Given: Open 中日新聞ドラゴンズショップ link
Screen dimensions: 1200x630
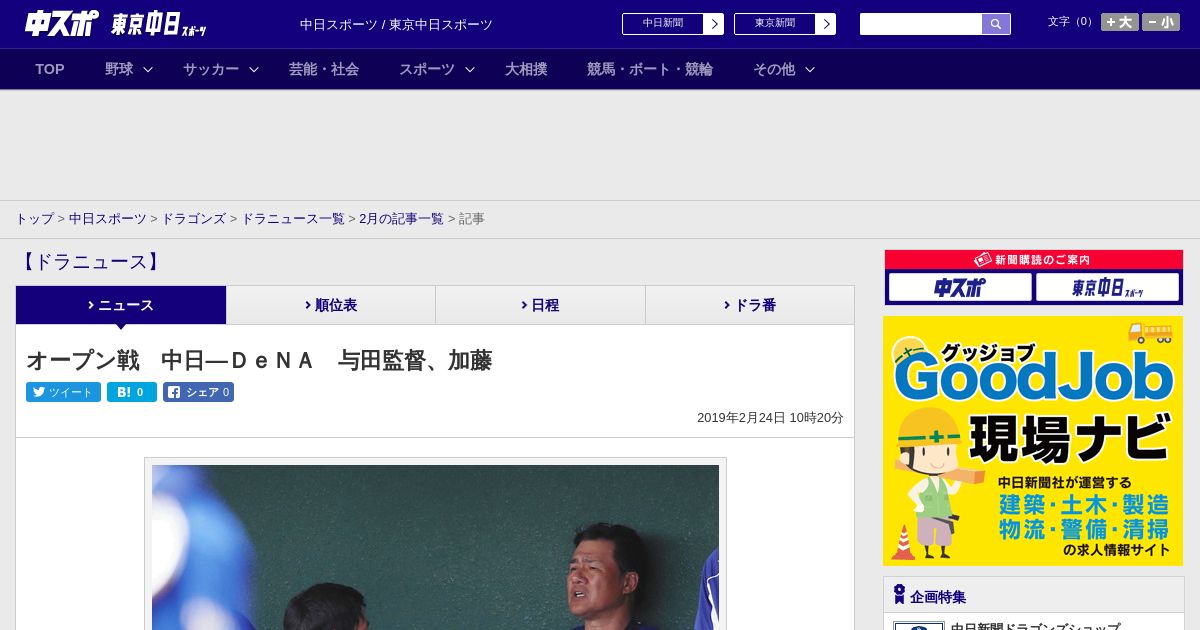Looking at the screenshot, I should pos(1035,626).
